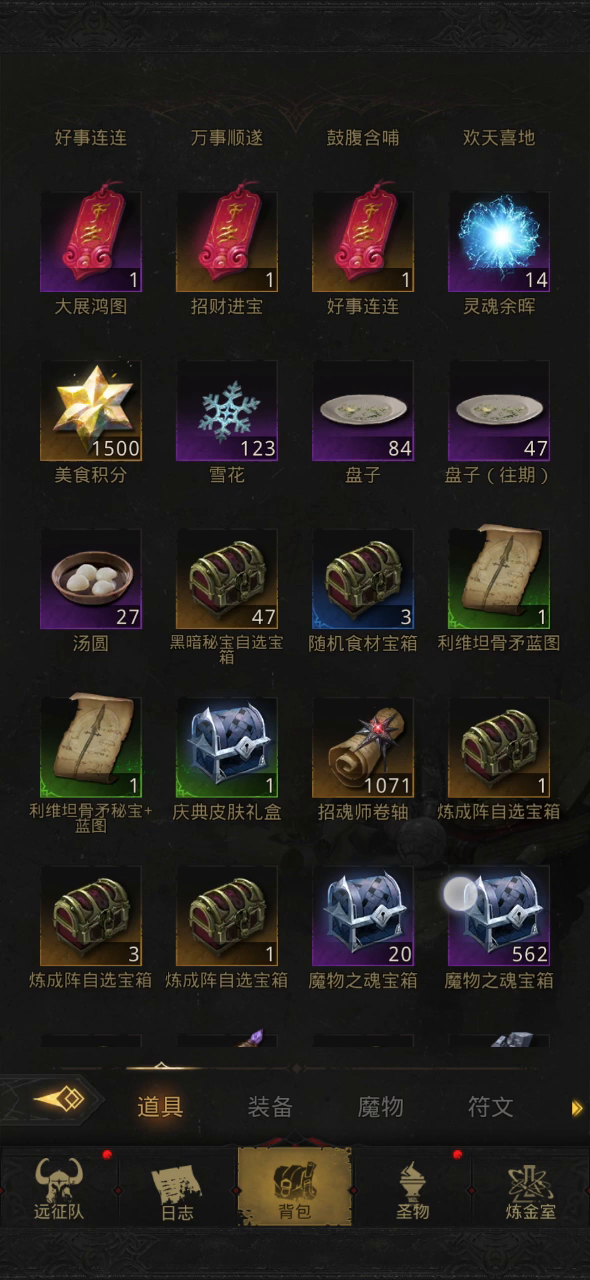Open the 美食积分 golden star item

(x=91, y=411)
